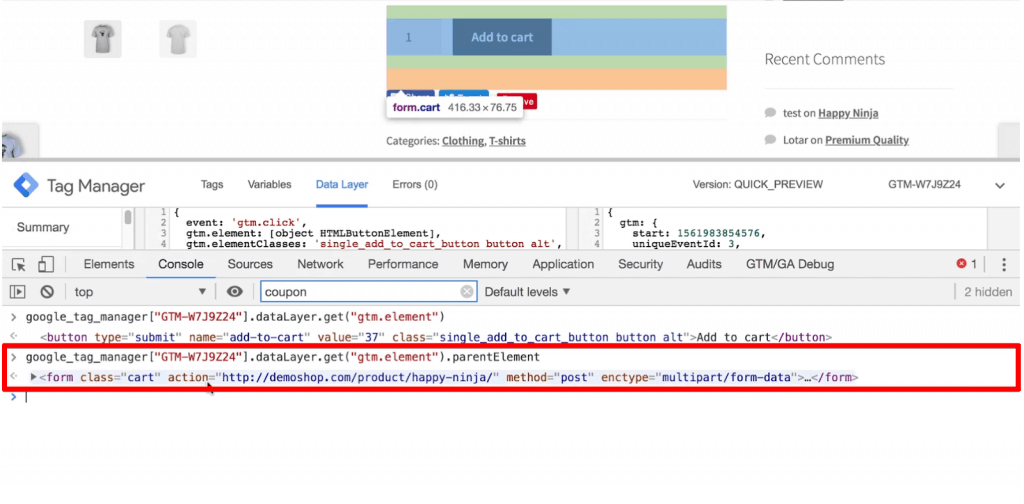Select the Data Layer tab
Image resolution: width=1024 pixels, height=504 pixels.
click(342, 185)
